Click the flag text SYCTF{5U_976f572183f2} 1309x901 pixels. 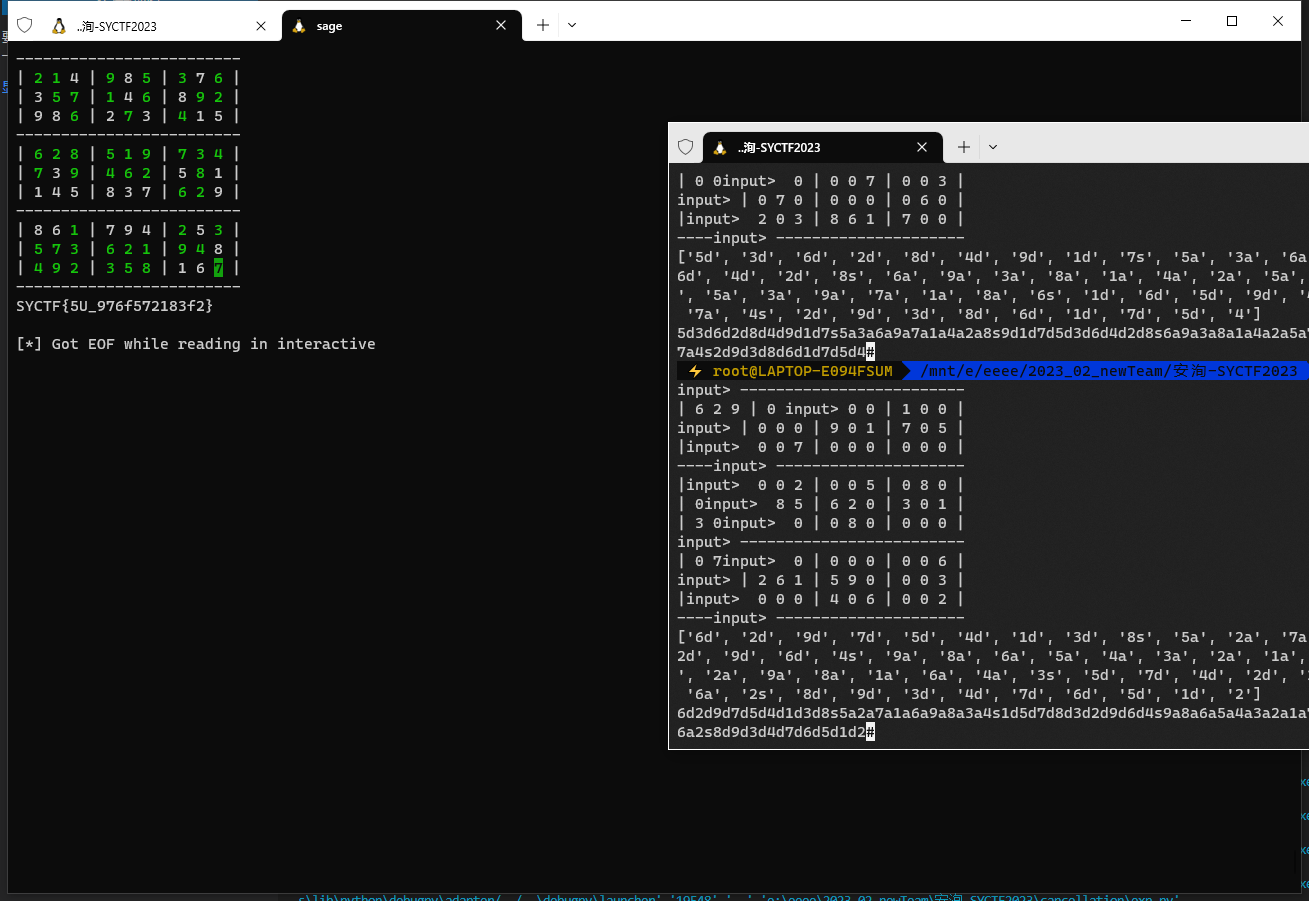click(x=115, y=306)
